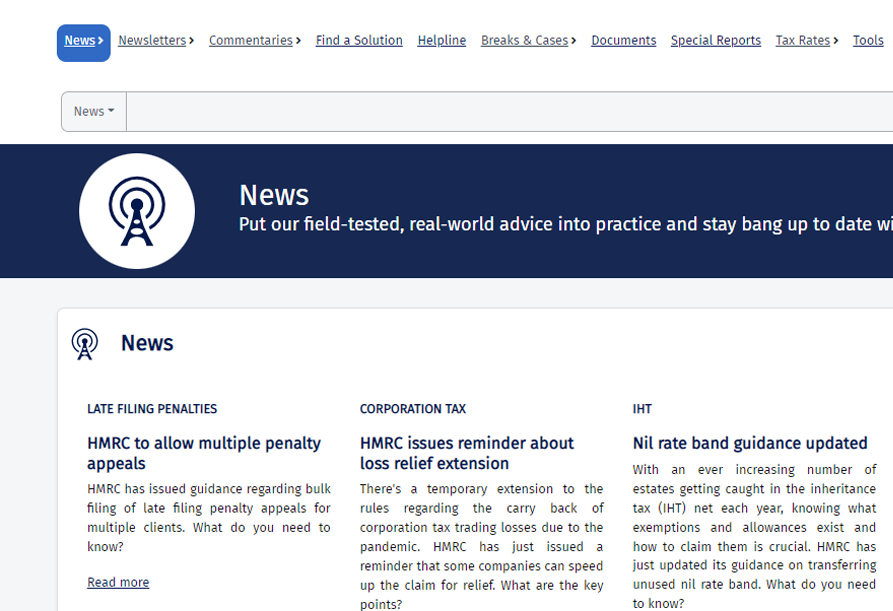Open the Tax Rates dropdown menu
The image size is (893, 611).
[807, 41]
